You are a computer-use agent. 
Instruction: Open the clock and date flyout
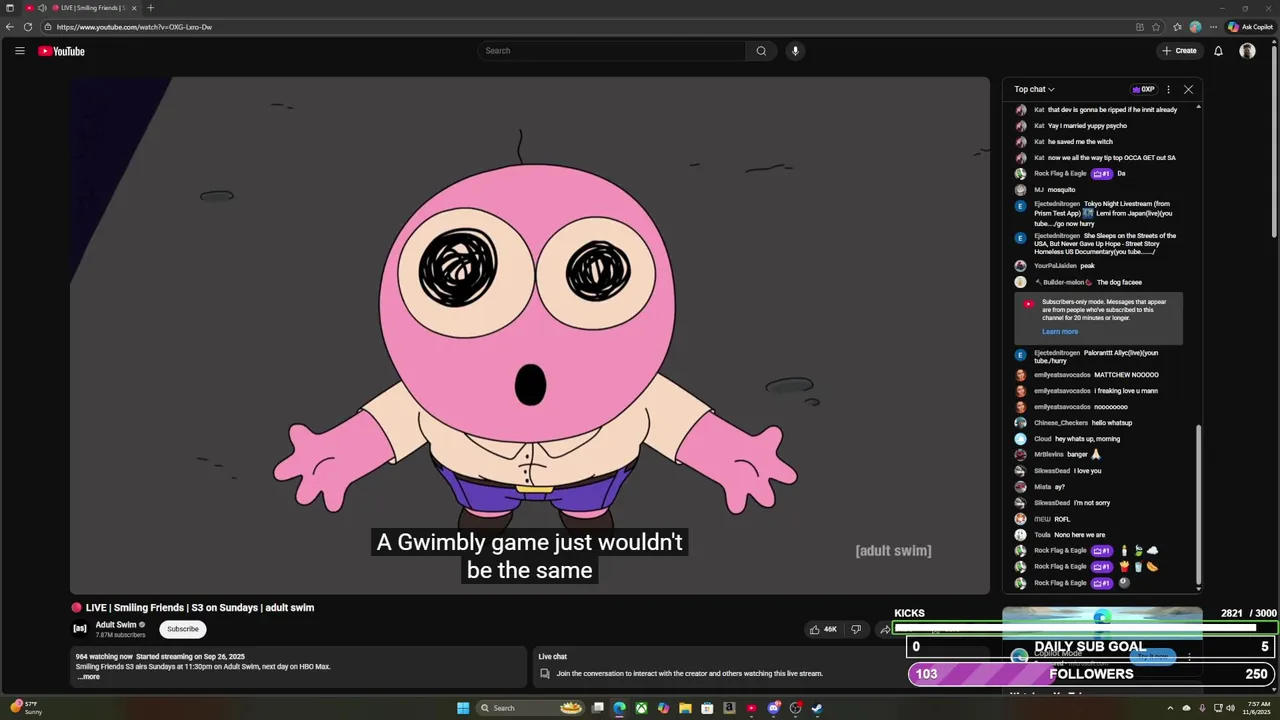tap(1258, 708)
